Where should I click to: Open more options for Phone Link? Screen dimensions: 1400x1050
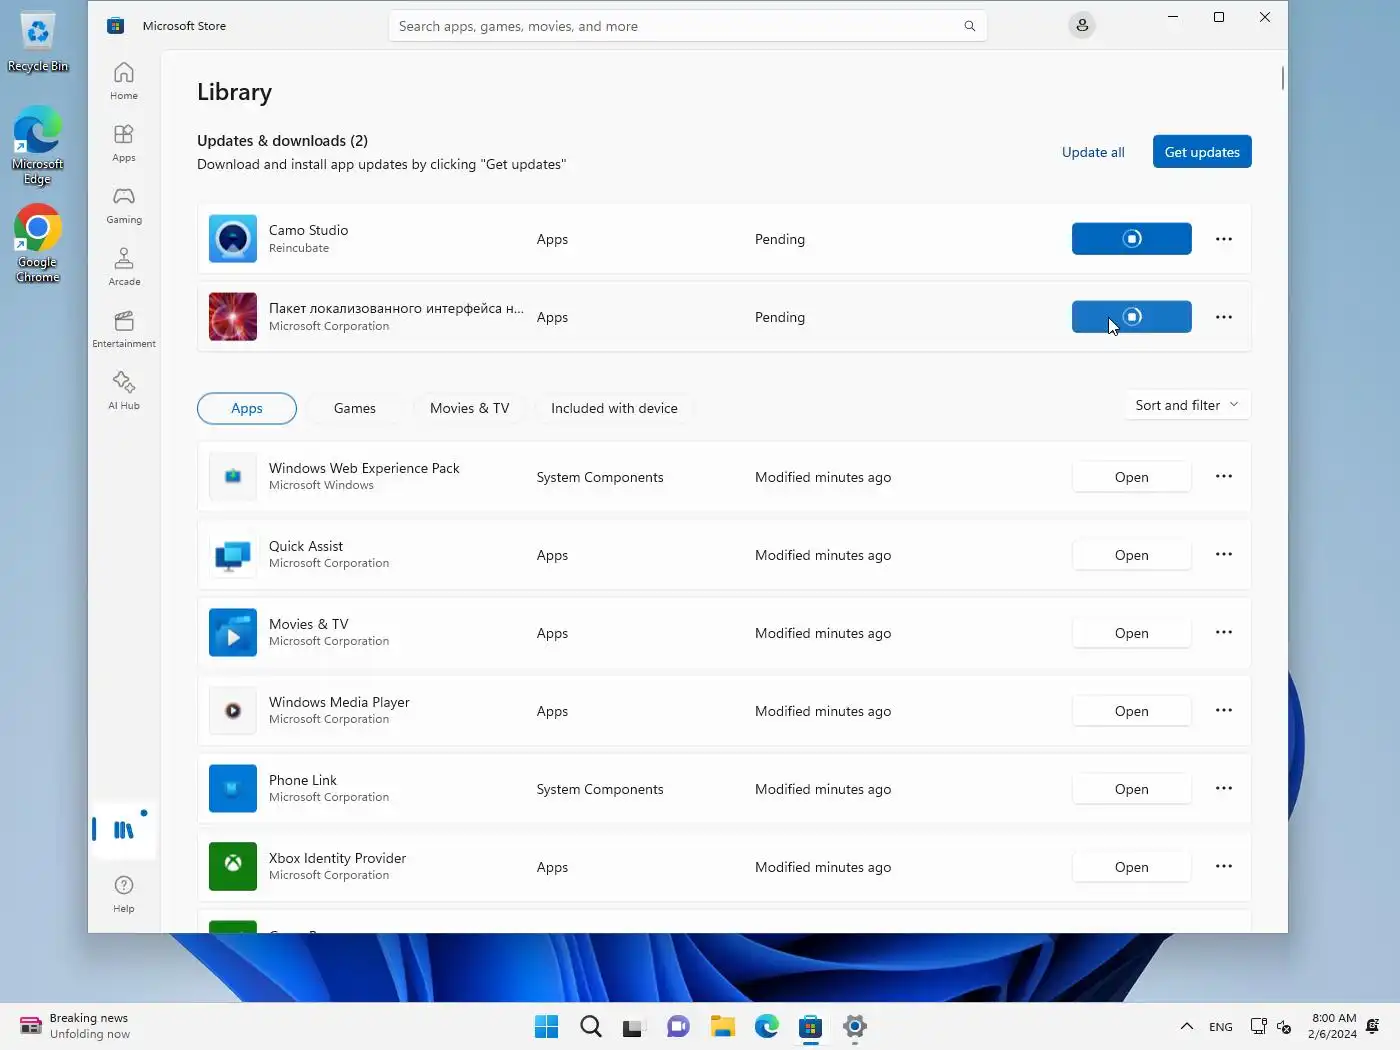click(1224, 789)
